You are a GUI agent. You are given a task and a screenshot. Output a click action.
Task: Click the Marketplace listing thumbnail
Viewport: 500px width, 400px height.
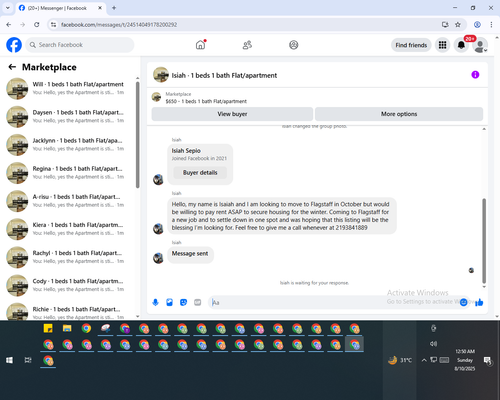click(156, 97)
